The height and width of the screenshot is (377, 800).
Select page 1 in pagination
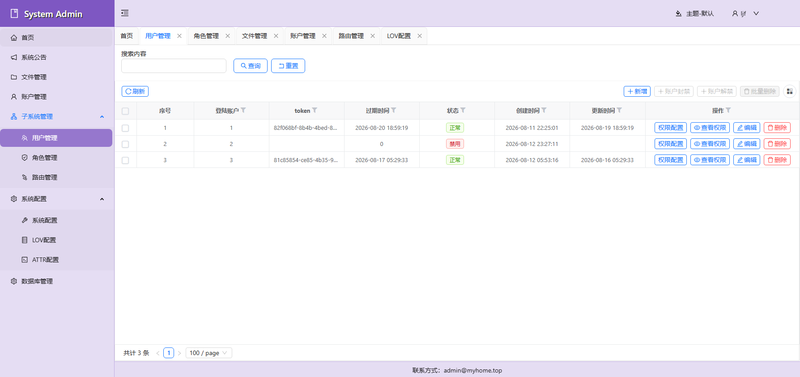tap(168, 353)
